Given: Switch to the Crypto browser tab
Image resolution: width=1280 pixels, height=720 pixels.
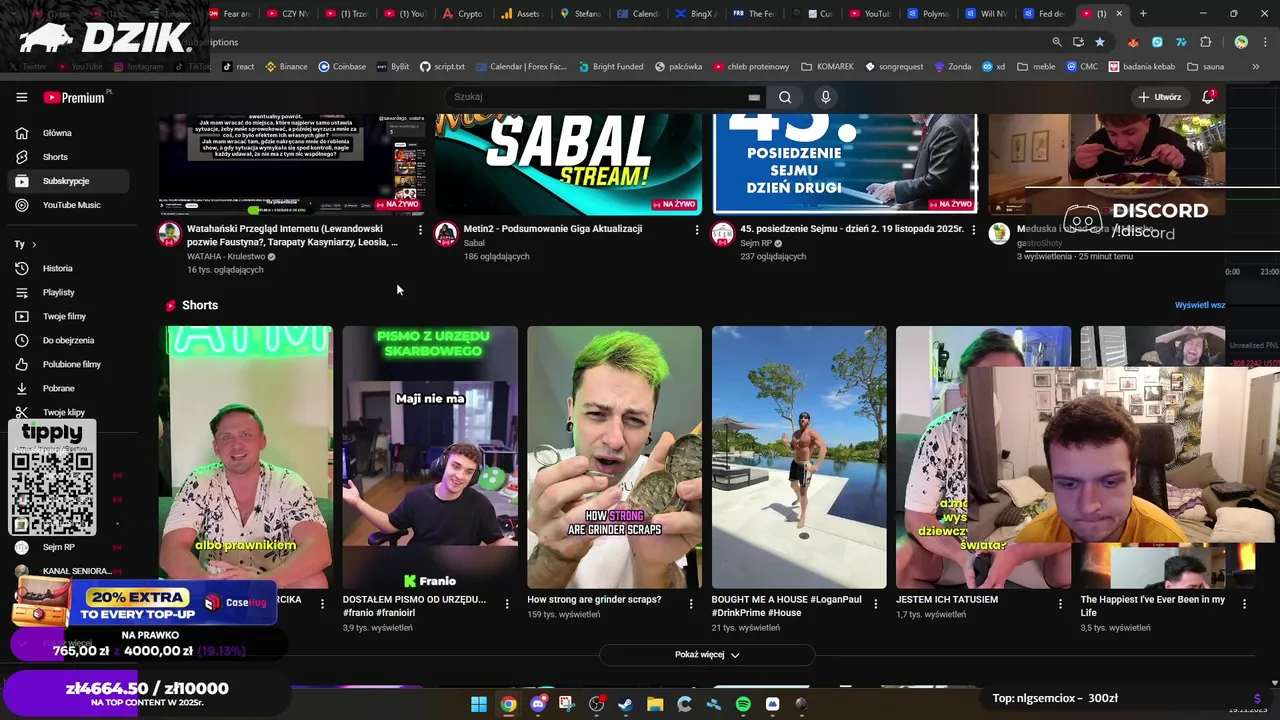Looking at the screenshot, I should [x=463, y=14].
